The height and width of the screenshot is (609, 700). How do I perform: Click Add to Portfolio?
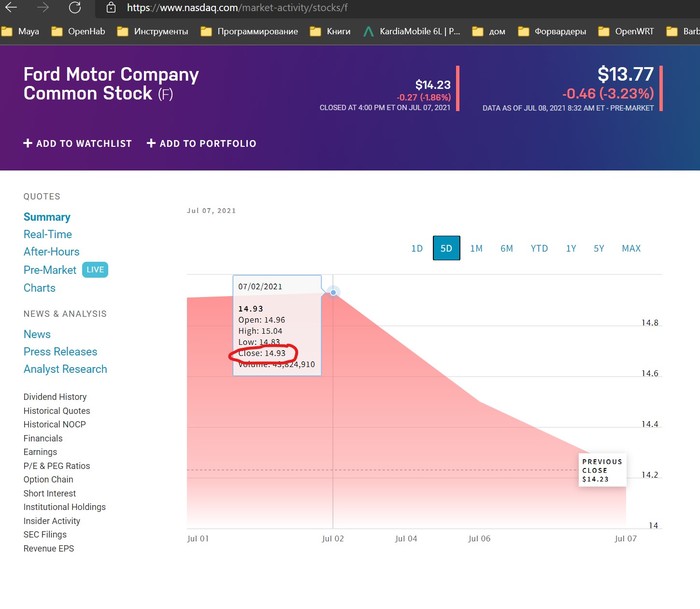point(201,144)
